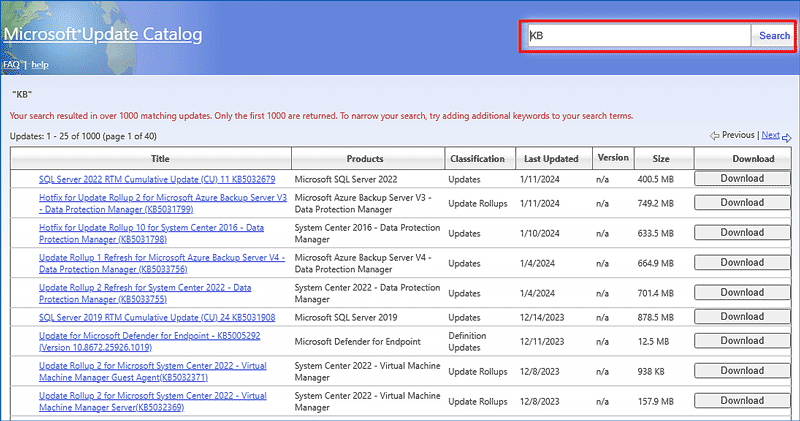800x421 pixels.
Task: Sort by the Size column header
Action: point(661,159)
